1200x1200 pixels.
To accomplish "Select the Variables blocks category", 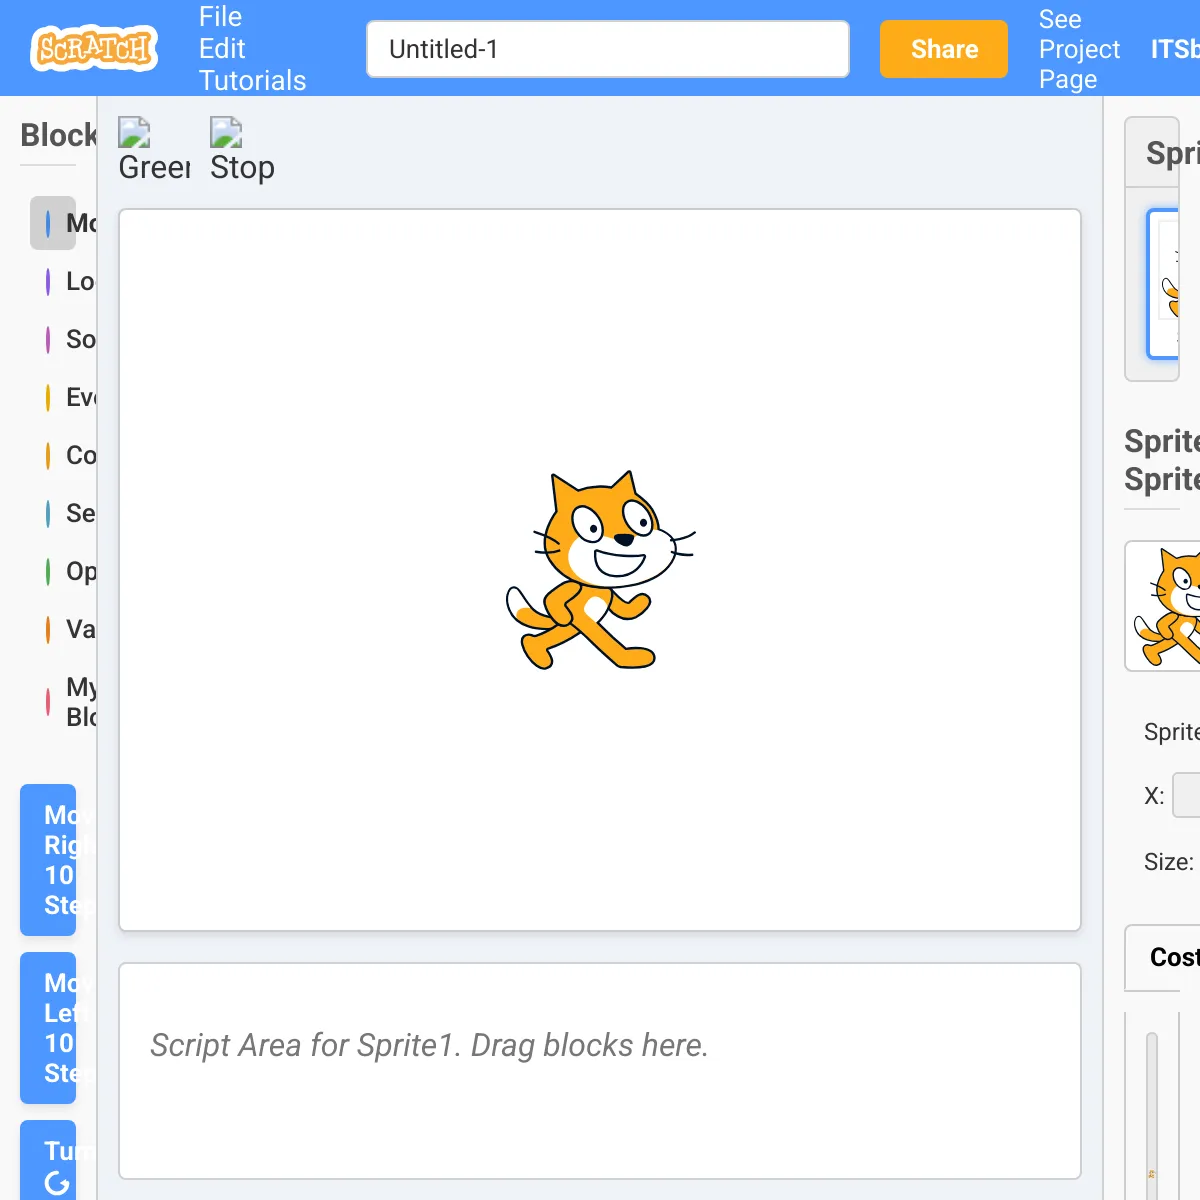I will coord(63,629).
